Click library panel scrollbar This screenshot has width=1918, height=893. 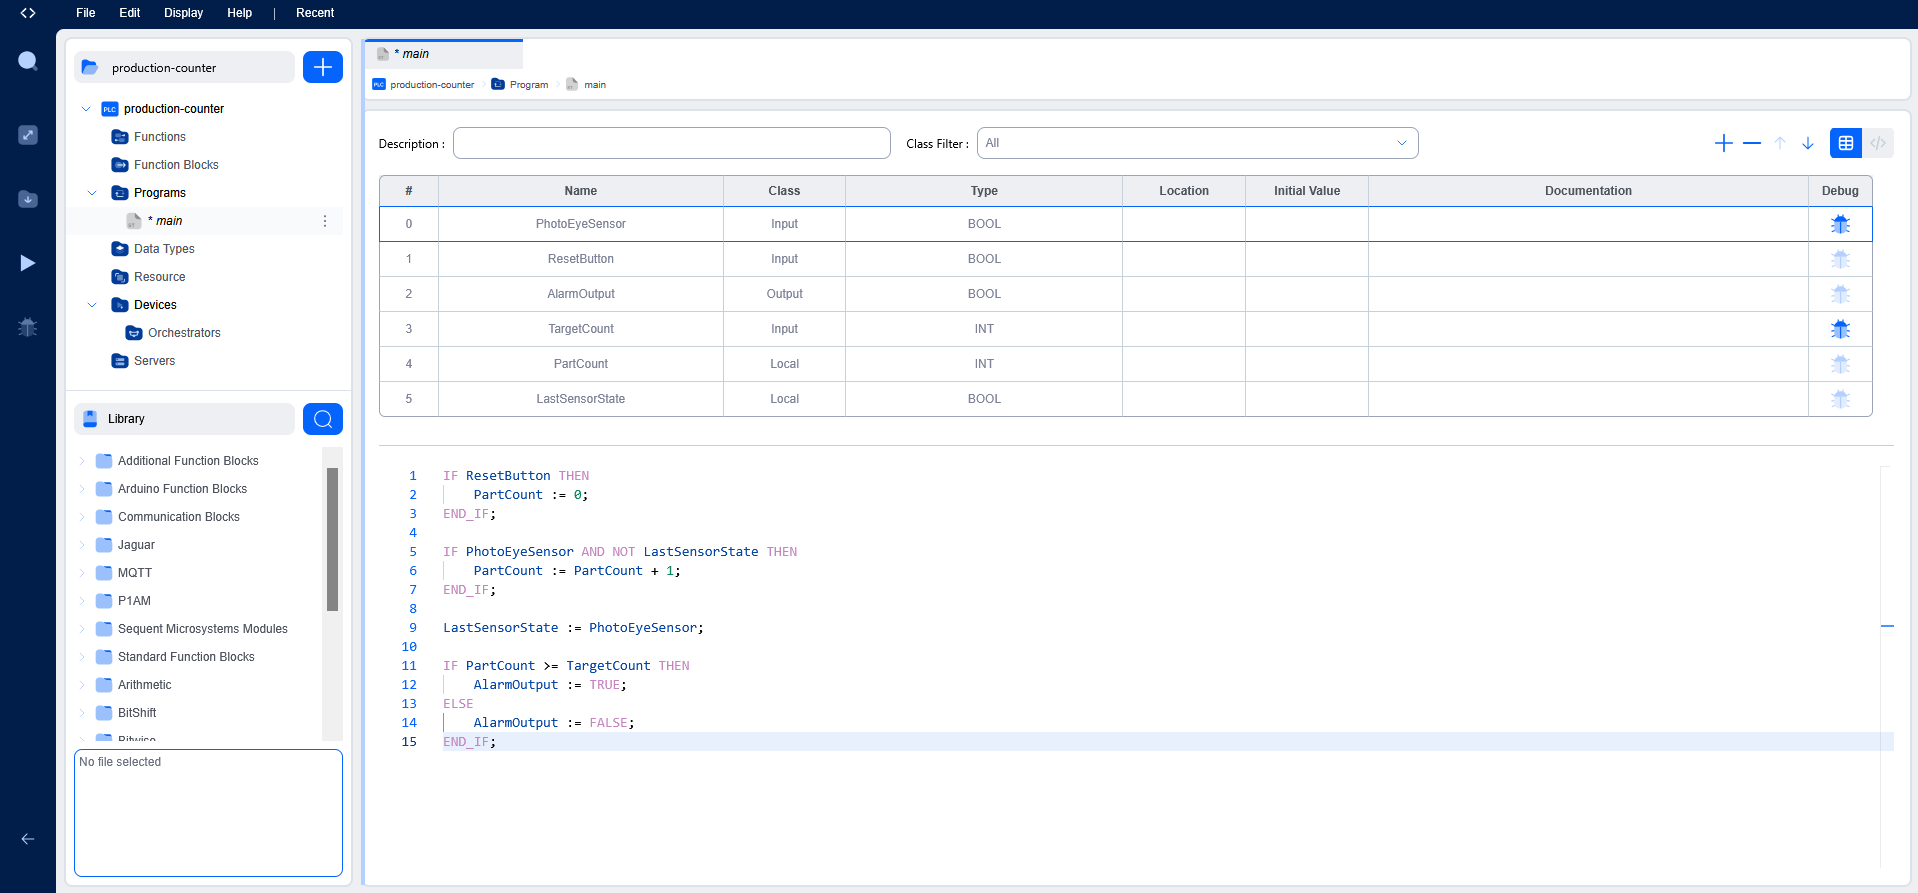click(332, 539)
